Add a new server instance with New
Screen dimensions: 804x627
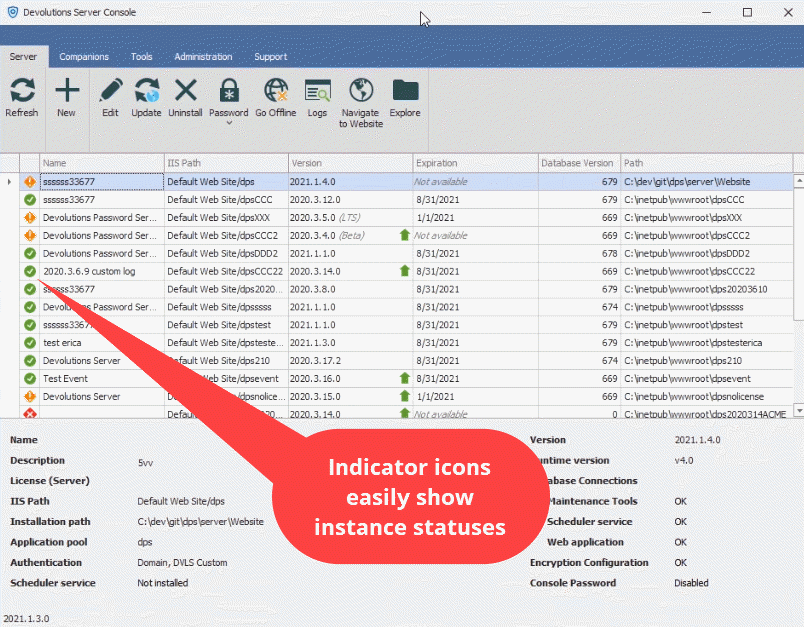(x=66, y=91)
